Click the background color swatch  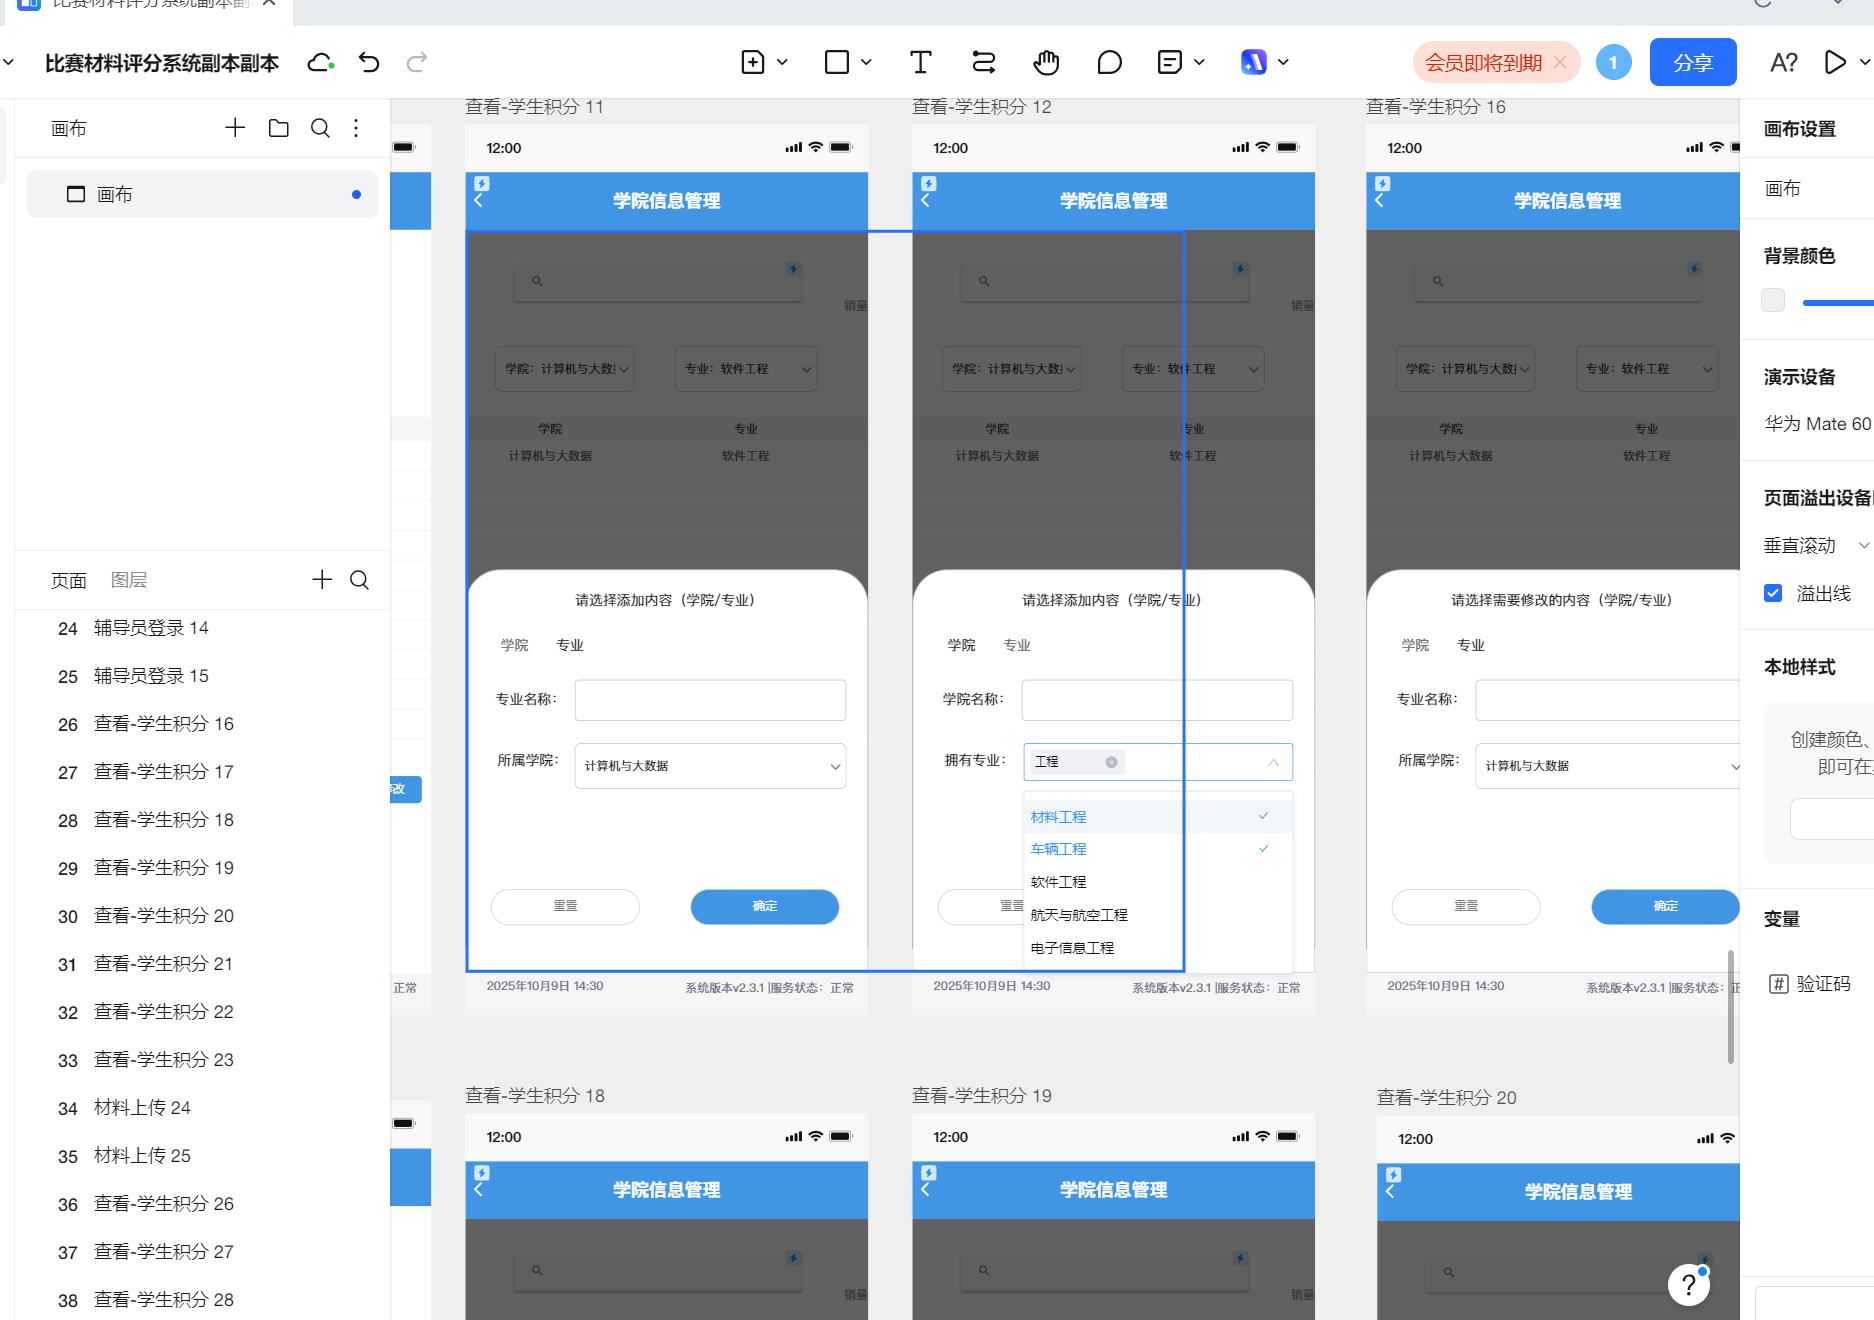(x=1773, y=300)
